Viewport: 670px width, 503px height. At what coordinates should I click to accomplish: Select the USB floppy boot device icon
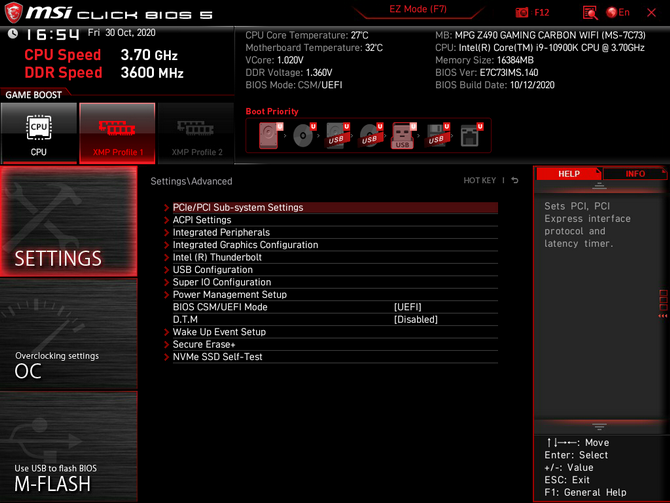click(438, 135)
